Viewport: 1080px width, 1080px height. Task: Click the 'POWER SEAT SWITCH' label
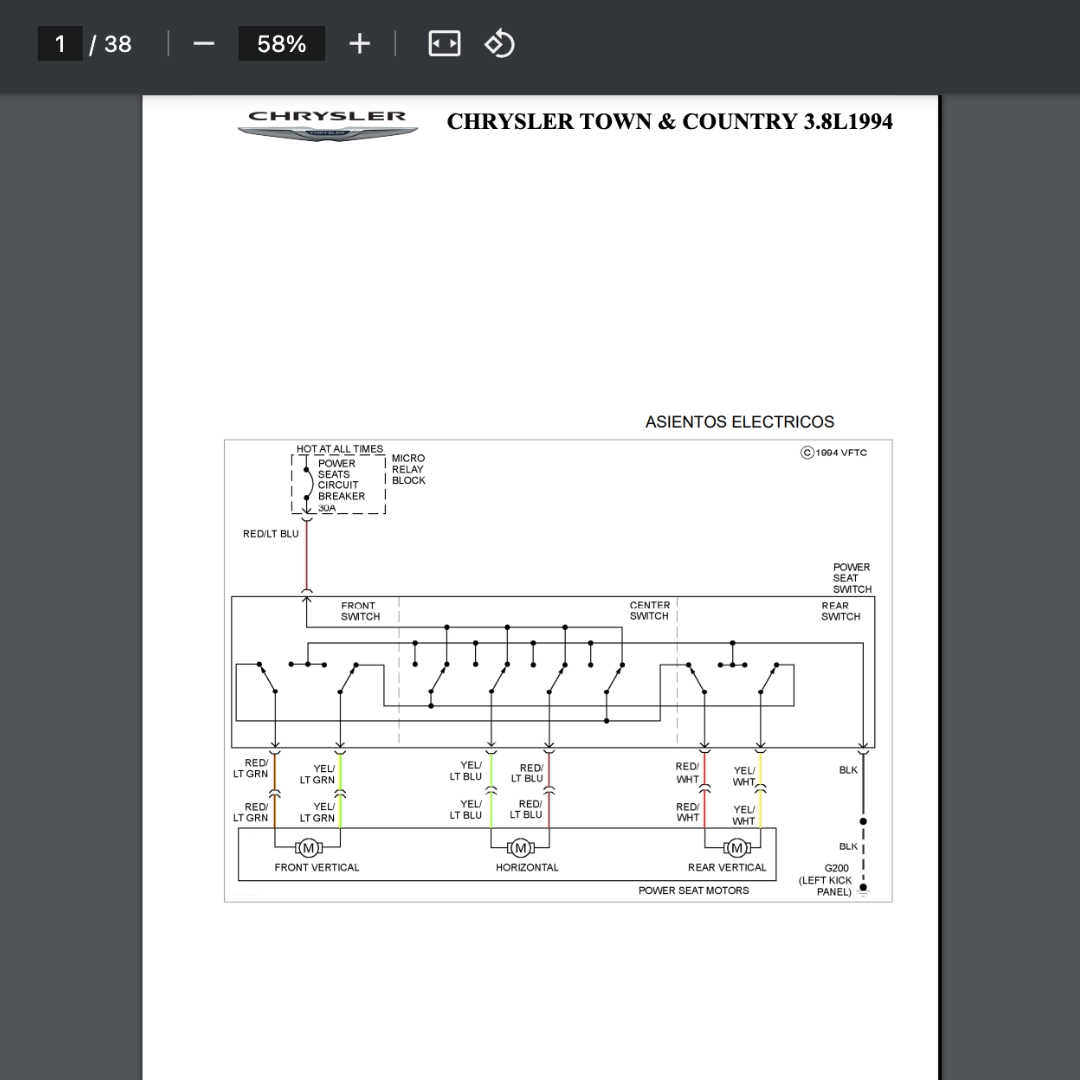coord(852,578)
